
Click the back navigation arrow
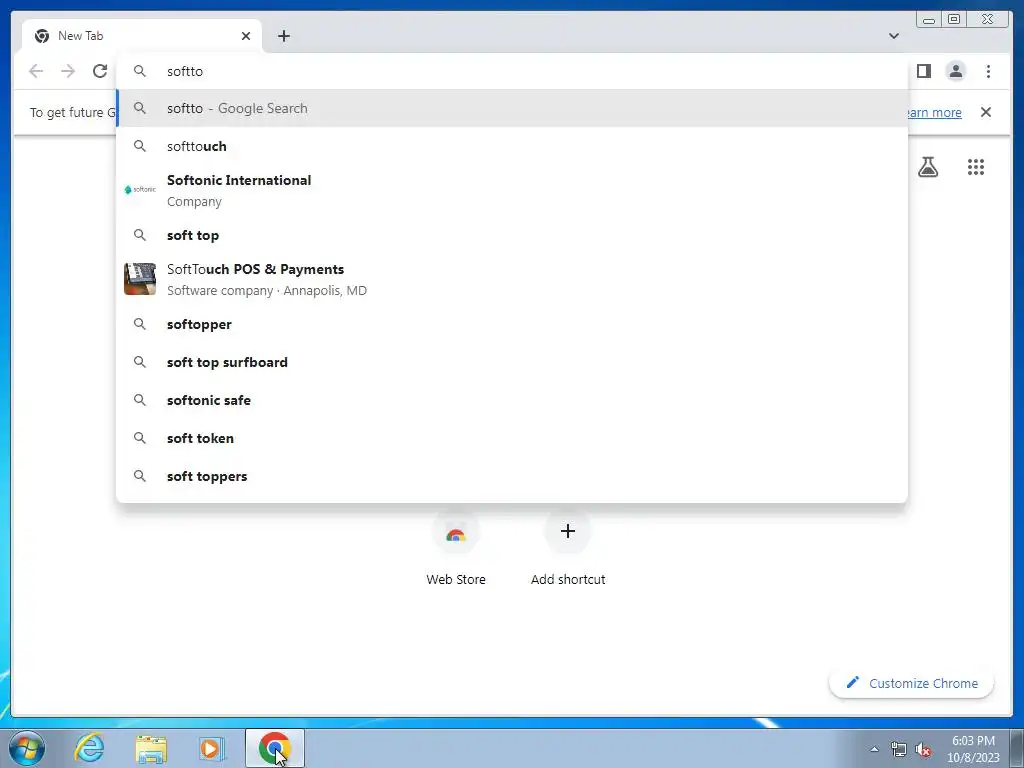click(36, 71)
